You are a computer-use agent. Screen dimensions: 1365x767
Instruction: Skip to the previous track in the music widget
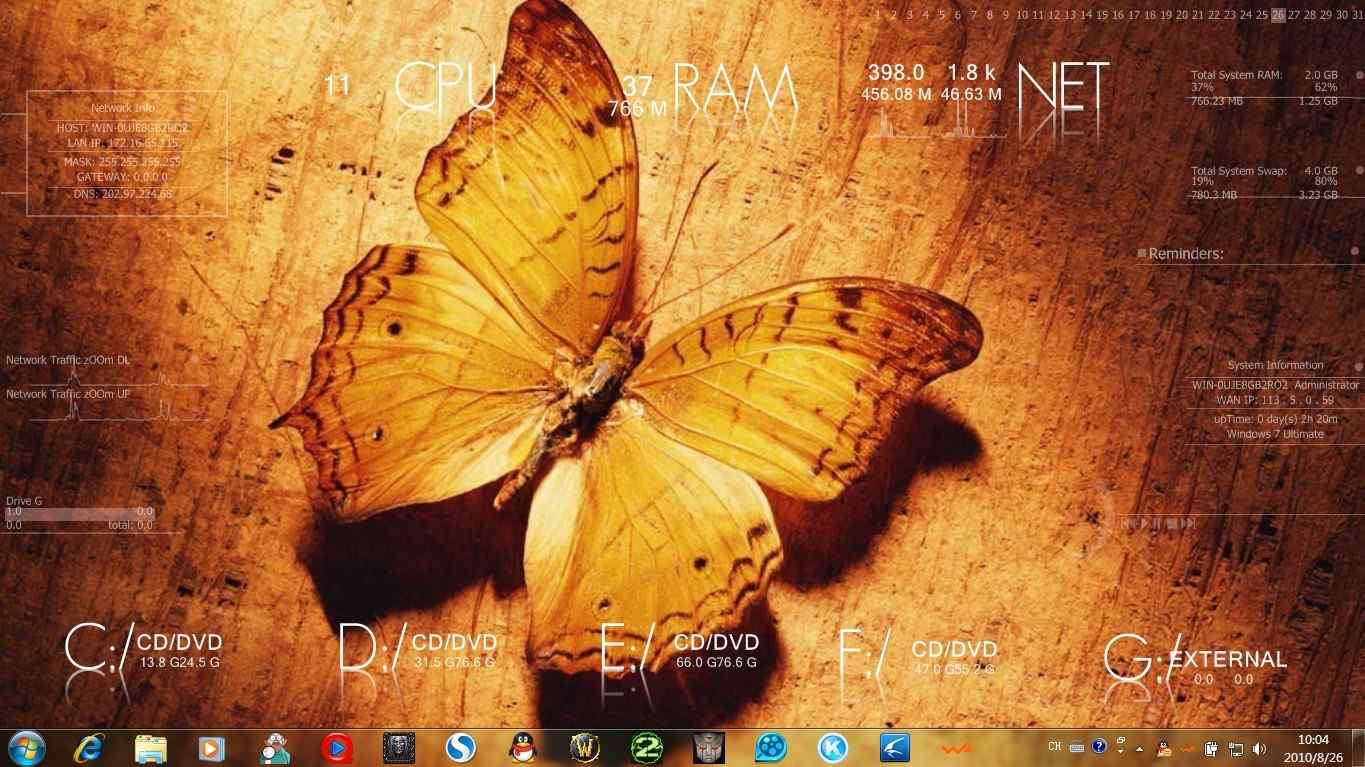(1129, 523)
